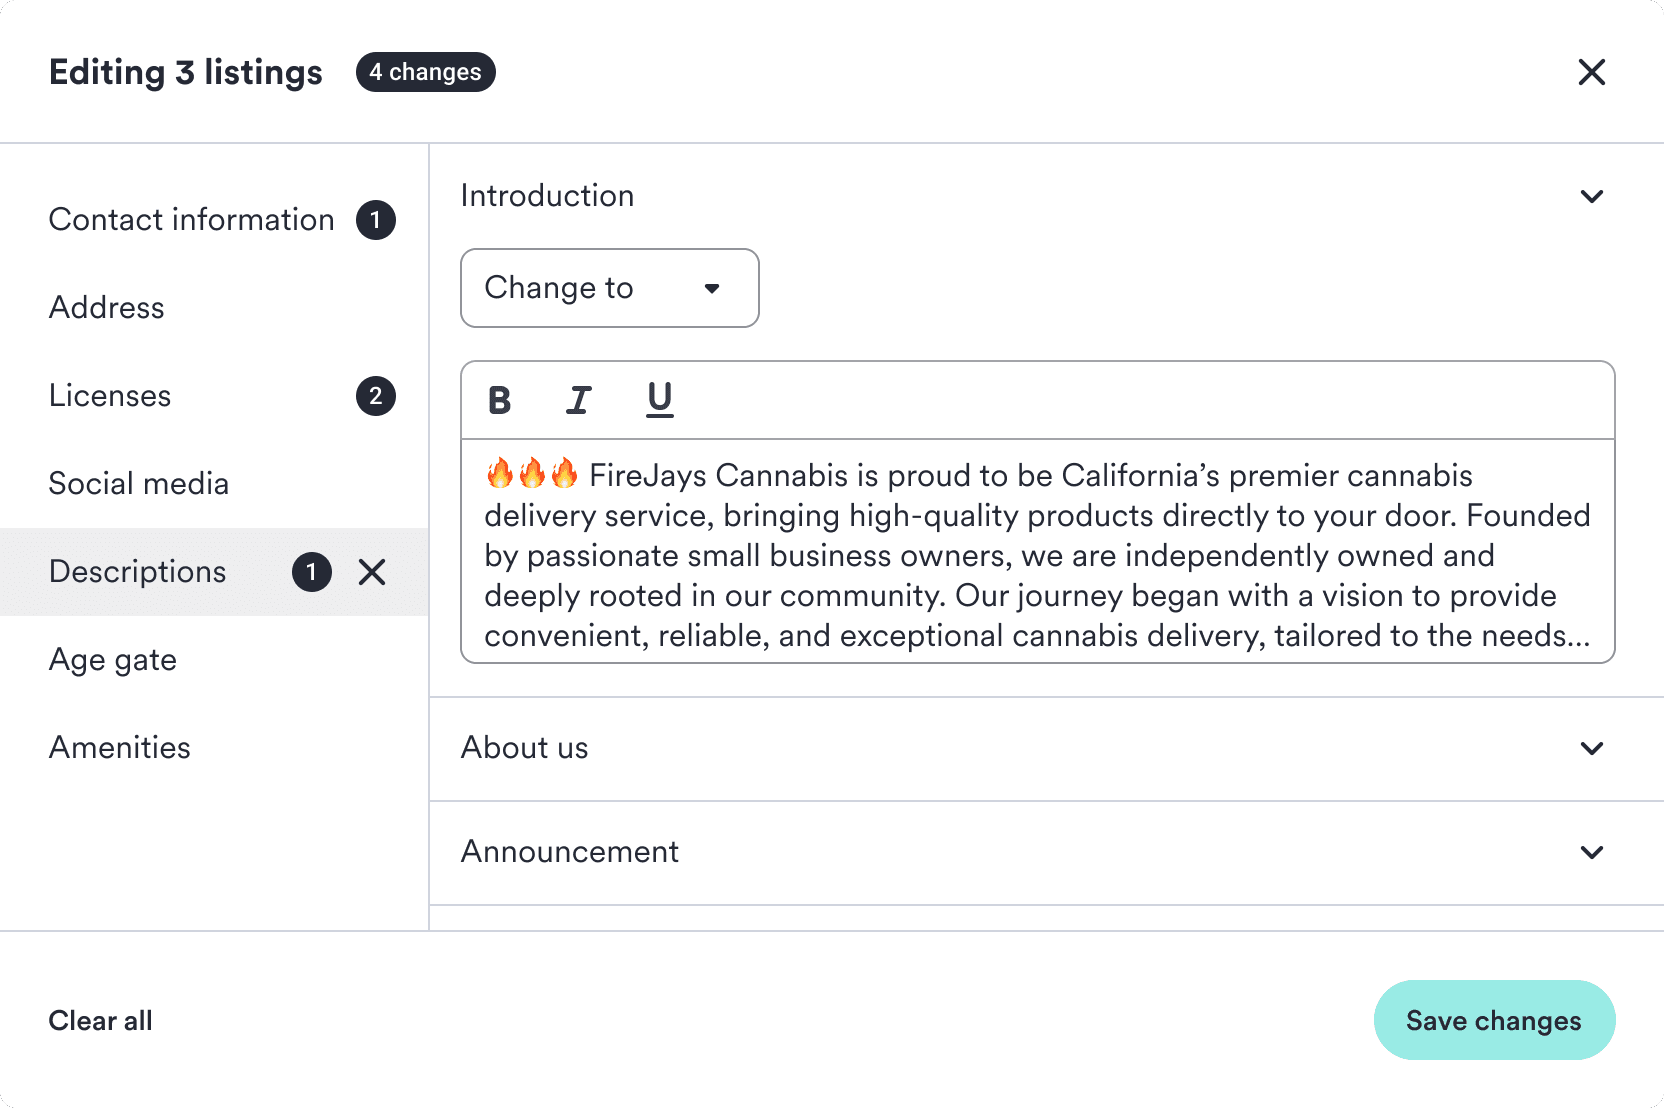The height and width of the screenshot is (1108, 1664).
Task: Open the Change to dropdown
Action: 610,288
